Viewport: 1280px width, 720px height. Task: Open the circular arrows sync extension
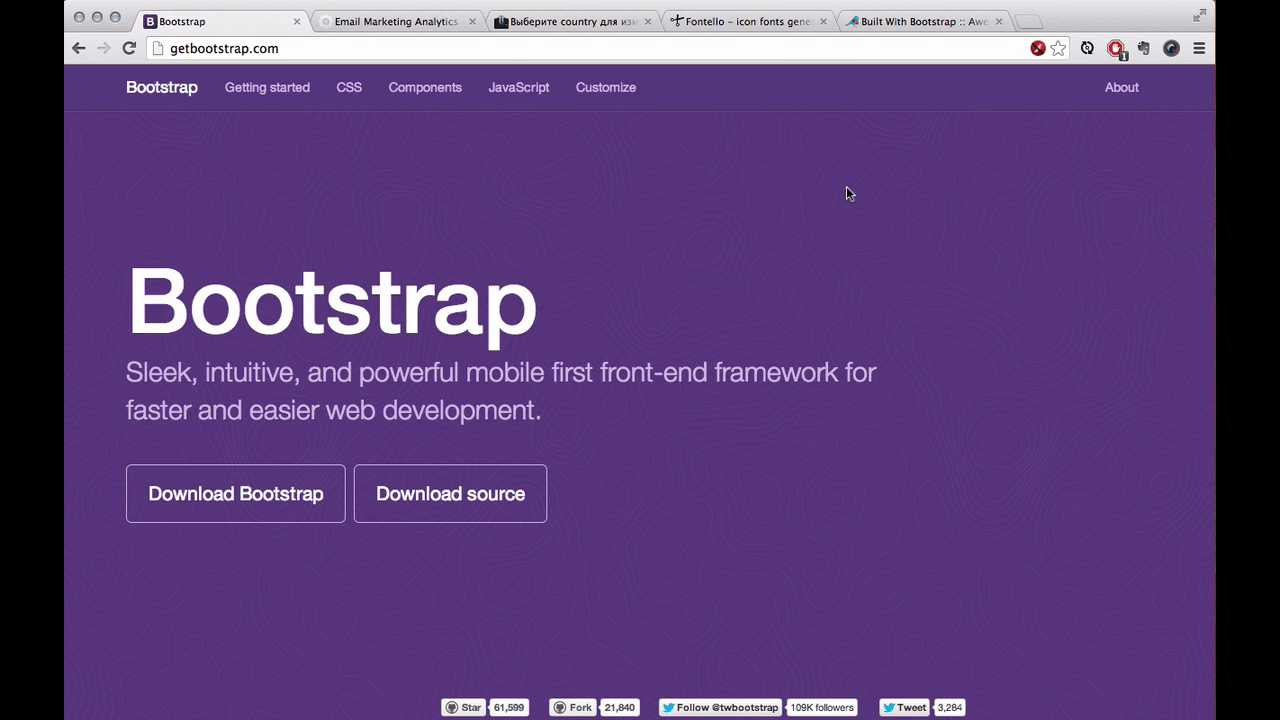tap(1087, 48)
